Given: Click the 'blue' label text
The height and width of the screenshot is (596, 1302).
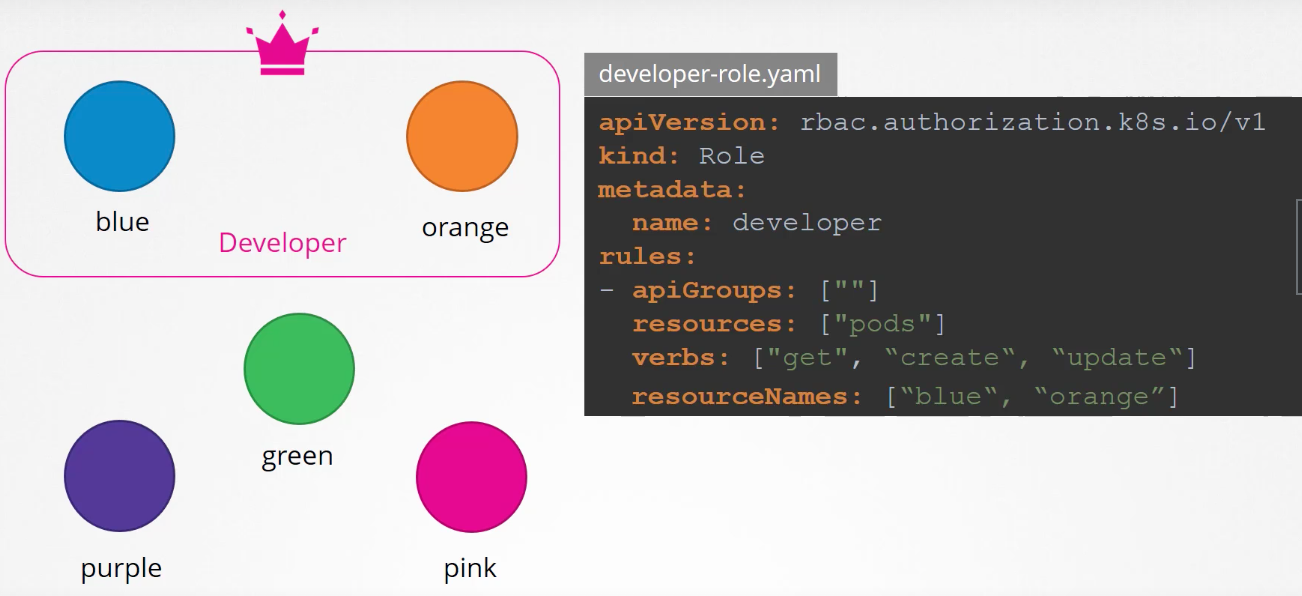Looking at the screenshot, I should pos(122,221).
